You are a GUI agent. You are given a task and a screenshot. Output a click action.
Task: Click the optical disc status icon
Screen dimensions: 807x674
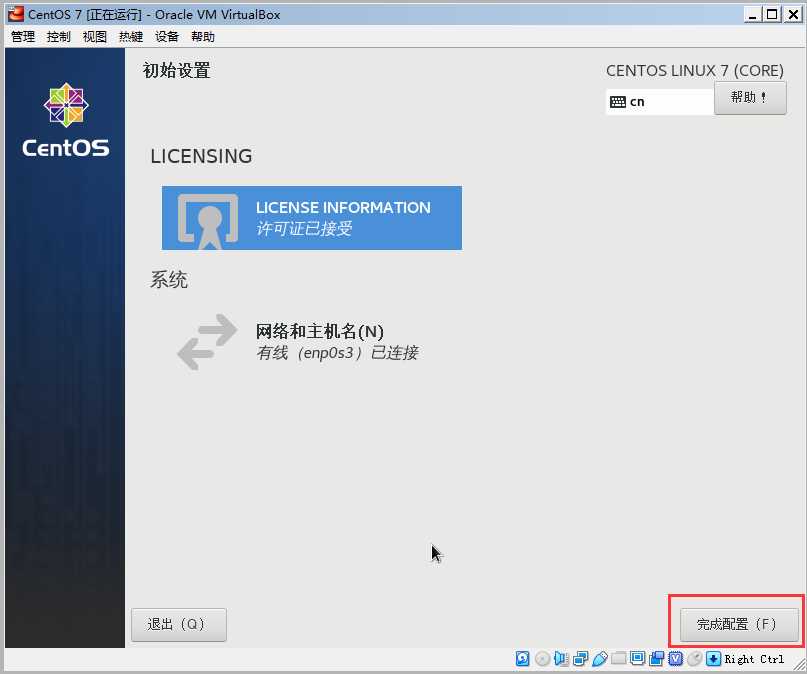(x=542, y=659)
